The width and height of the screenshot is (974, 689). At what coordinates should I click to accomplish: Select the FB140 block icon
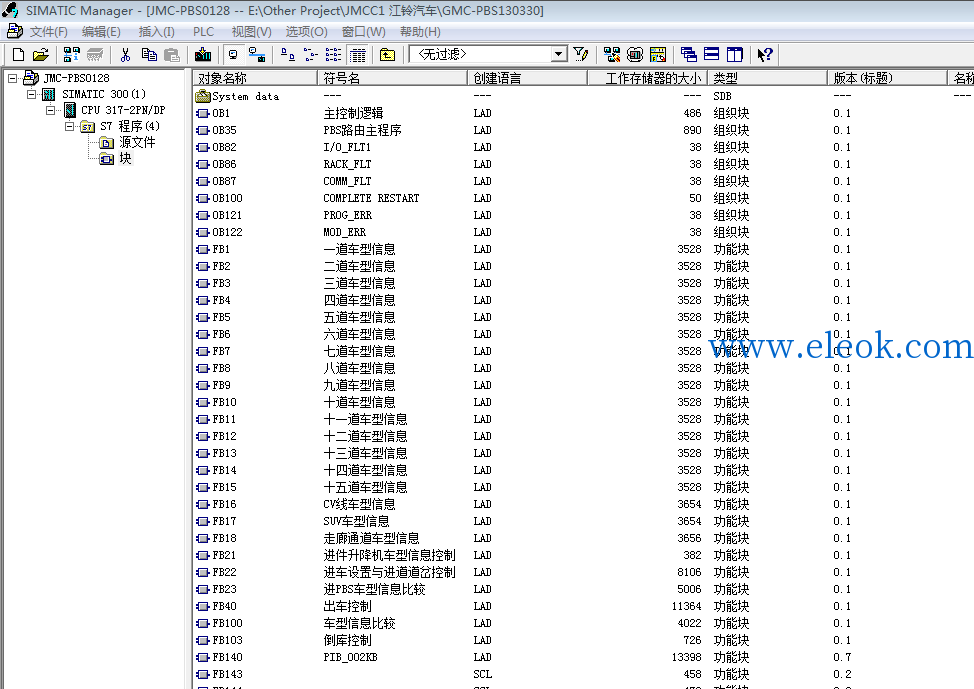pyautogui.click(x=203, y=657)
